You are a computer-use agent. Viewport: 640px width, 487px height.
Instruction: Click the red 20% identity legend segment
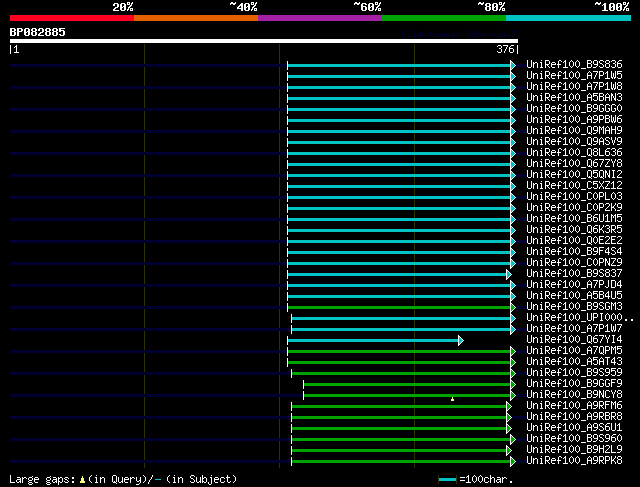[x=72, y=18]
